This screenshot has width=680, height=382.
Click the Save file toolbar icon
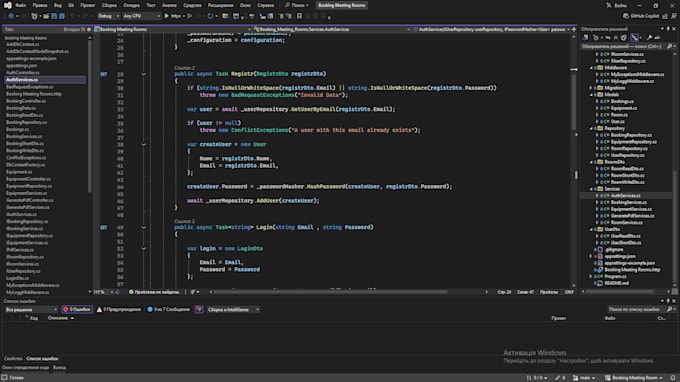point(54,16)
